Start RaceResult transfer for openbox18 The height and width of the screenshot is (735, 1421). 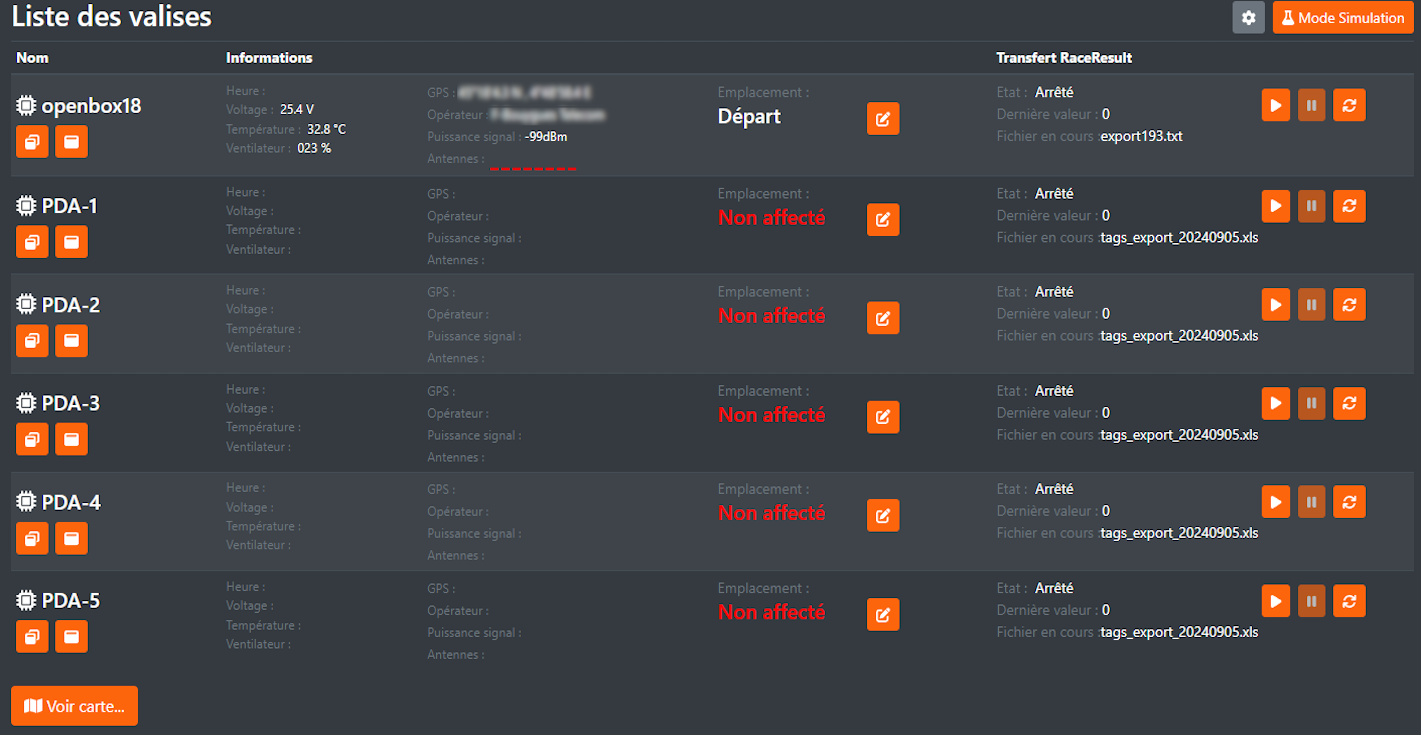[x=1275, y=105]
